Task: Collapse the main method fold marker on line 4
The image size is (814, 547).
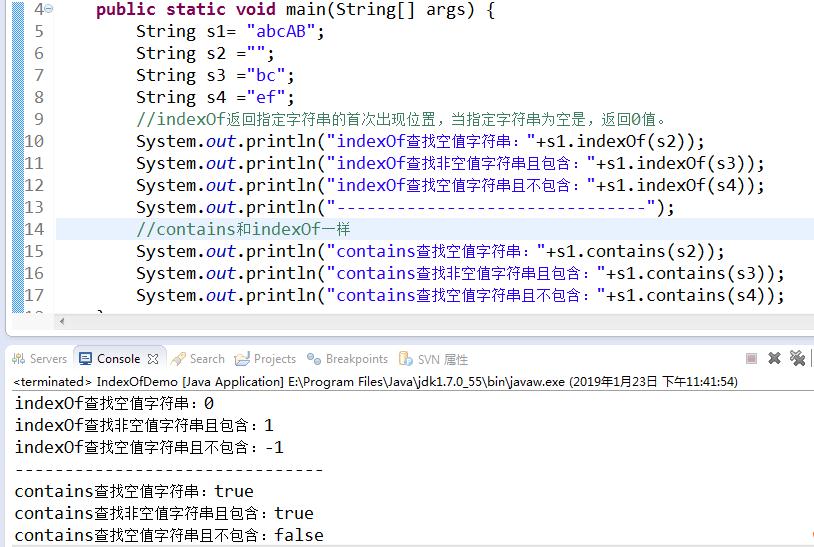Action: click(49, 9)
